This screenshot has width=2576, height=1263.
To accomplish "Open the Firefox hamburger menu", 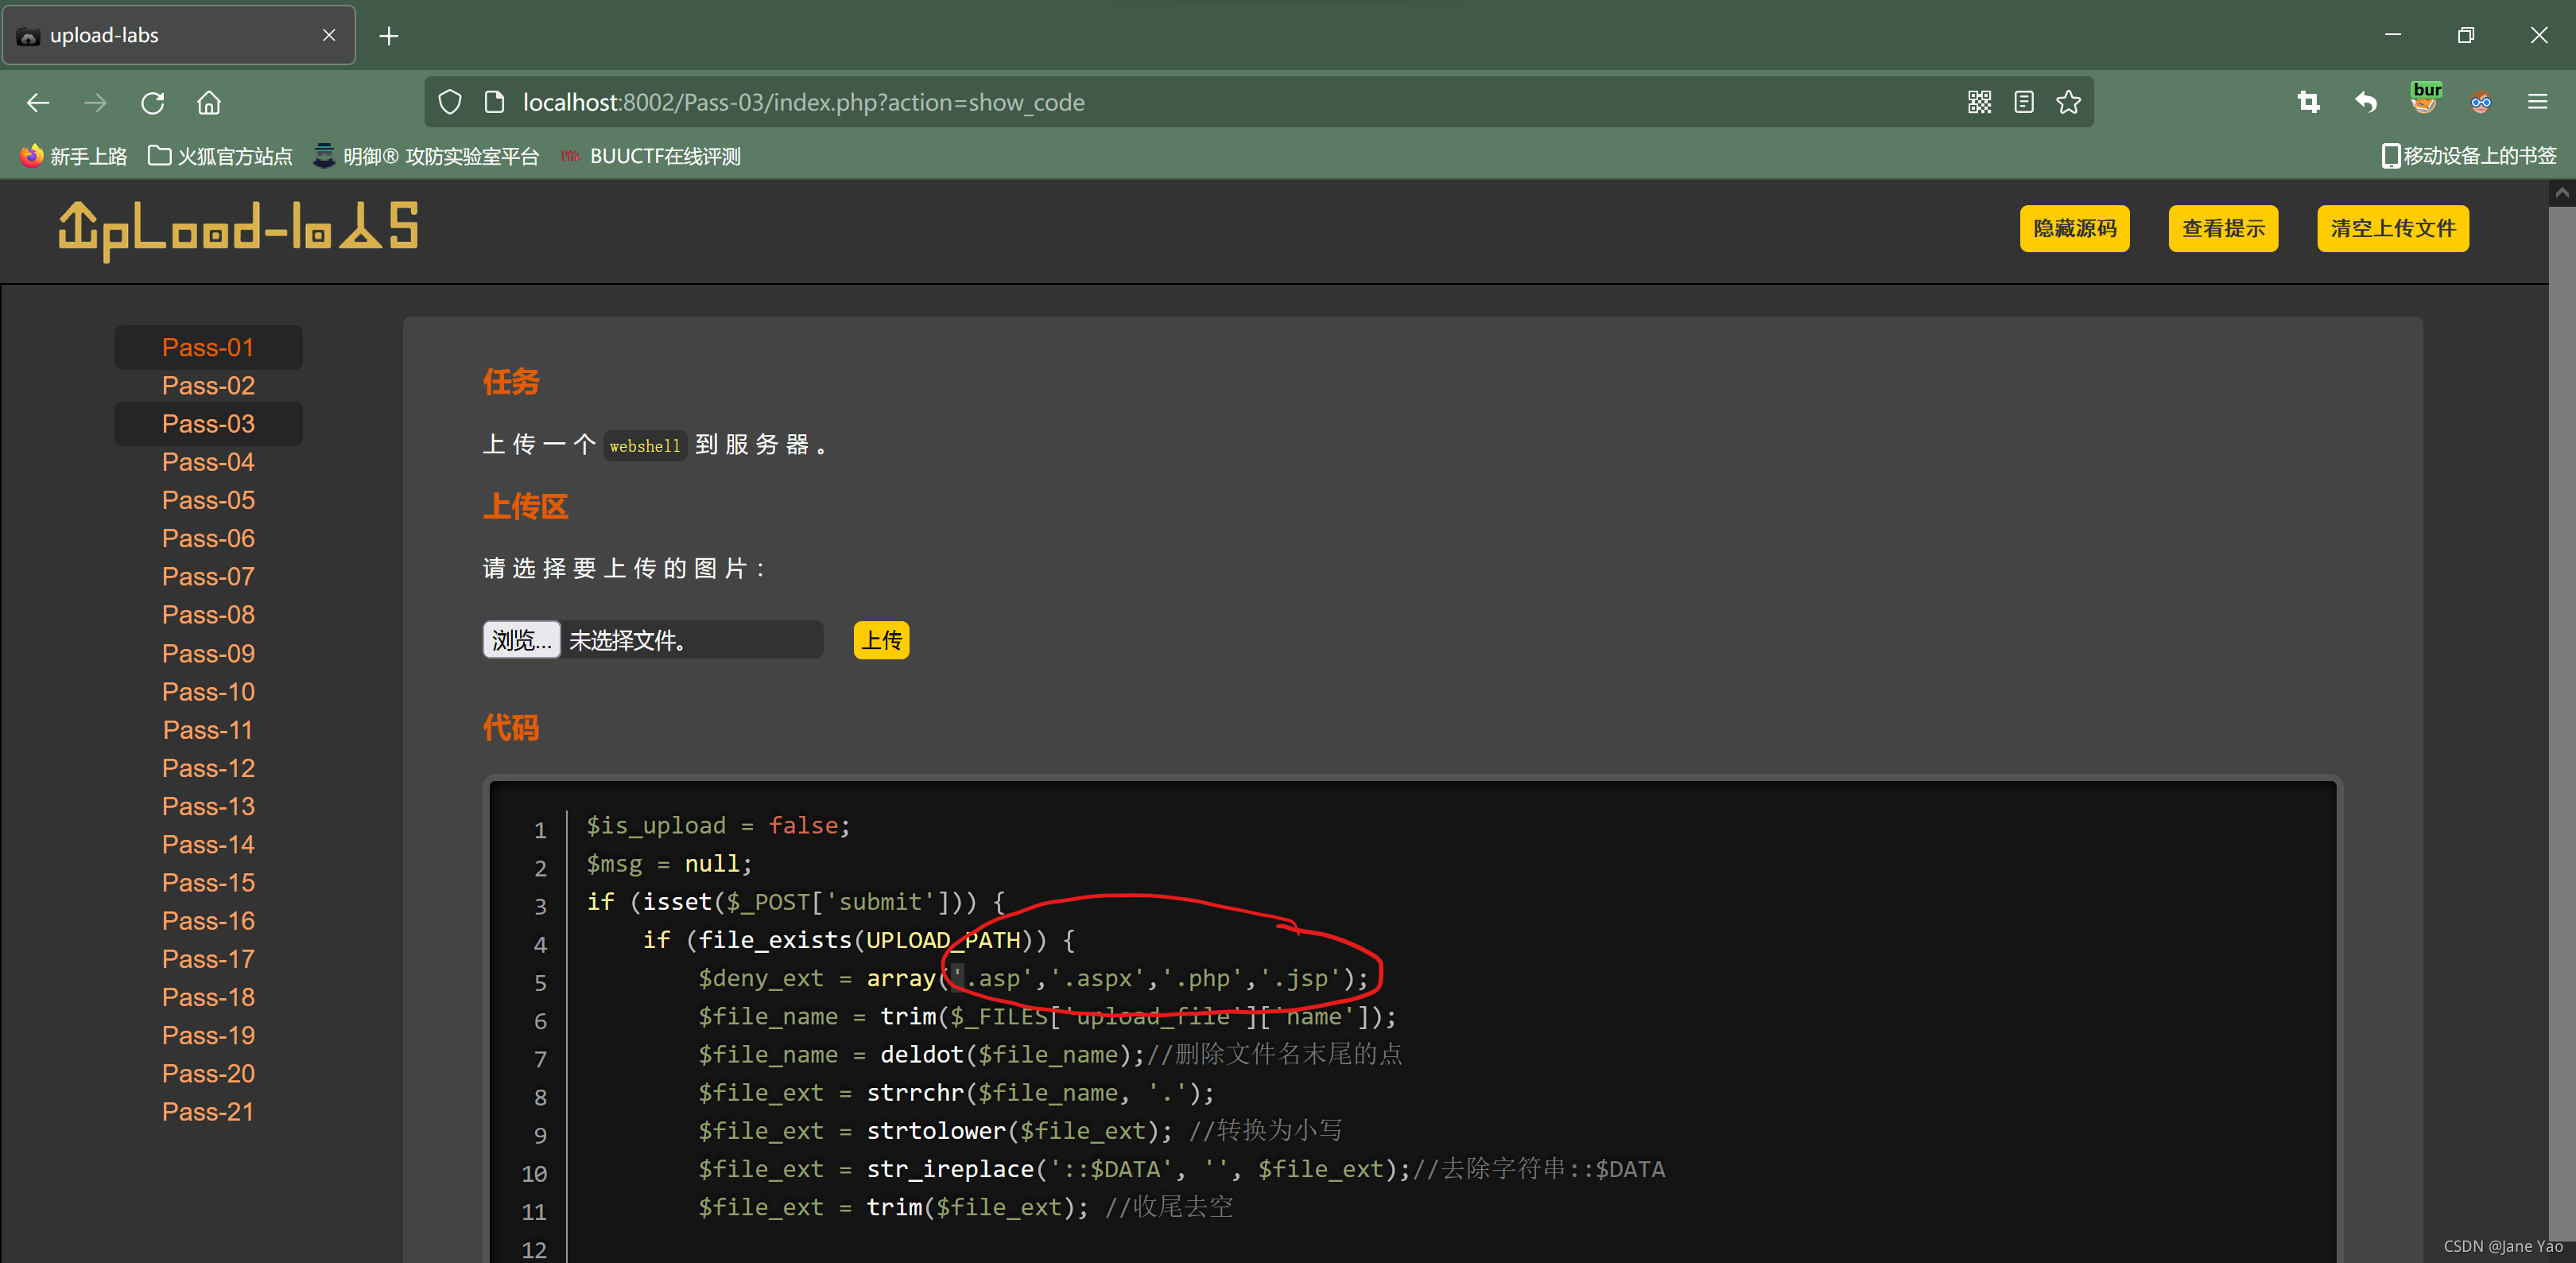I will click(x=2537, y=102).
